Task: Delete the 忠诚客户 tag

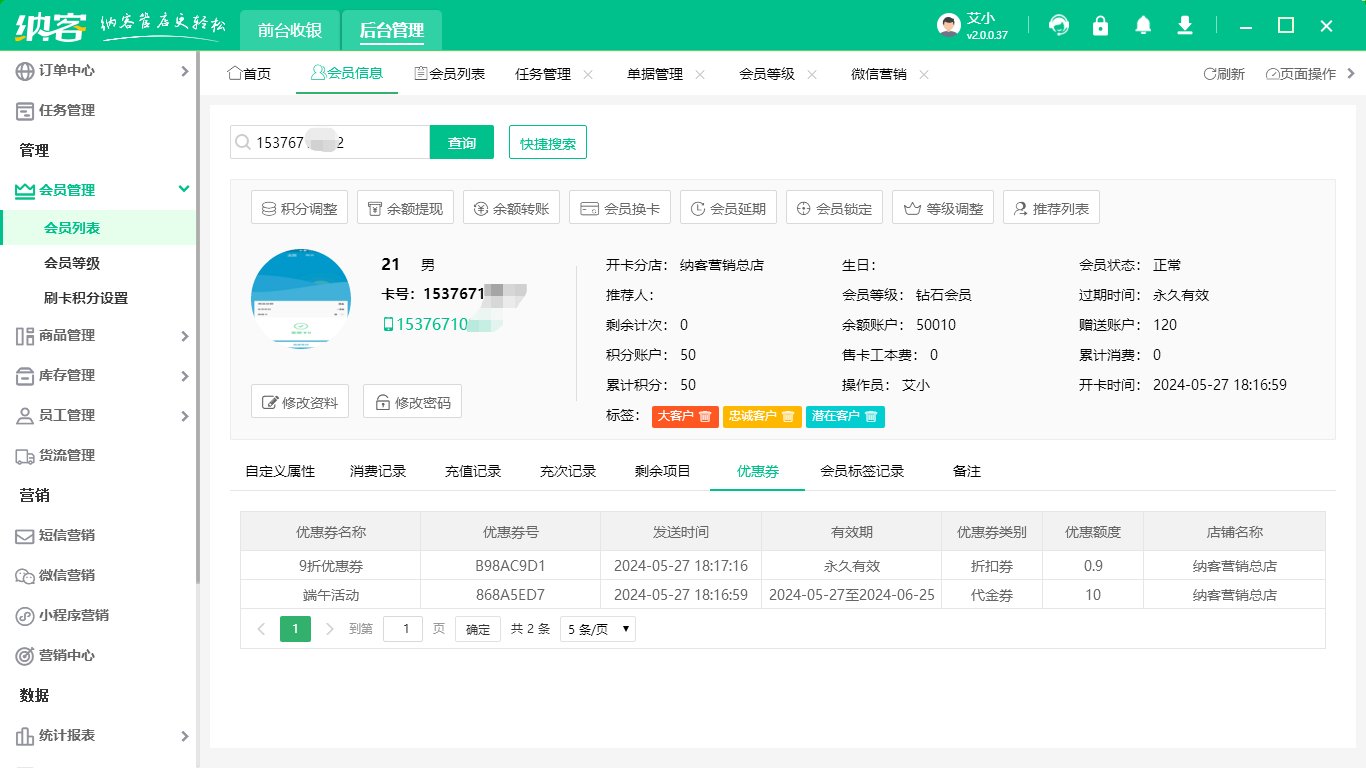Action: [x=789, y=416]
